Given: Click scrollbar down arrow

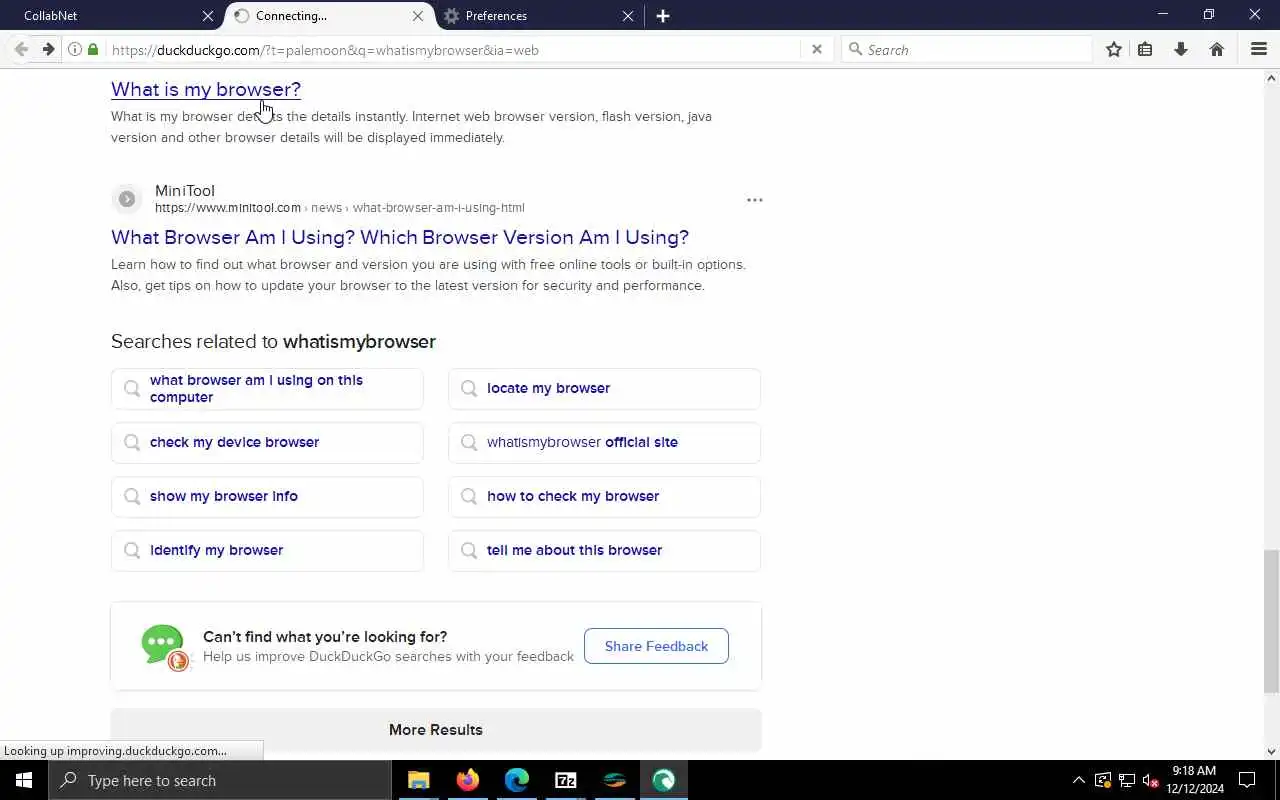Looking at the screenshot, I should (1272, 752).
